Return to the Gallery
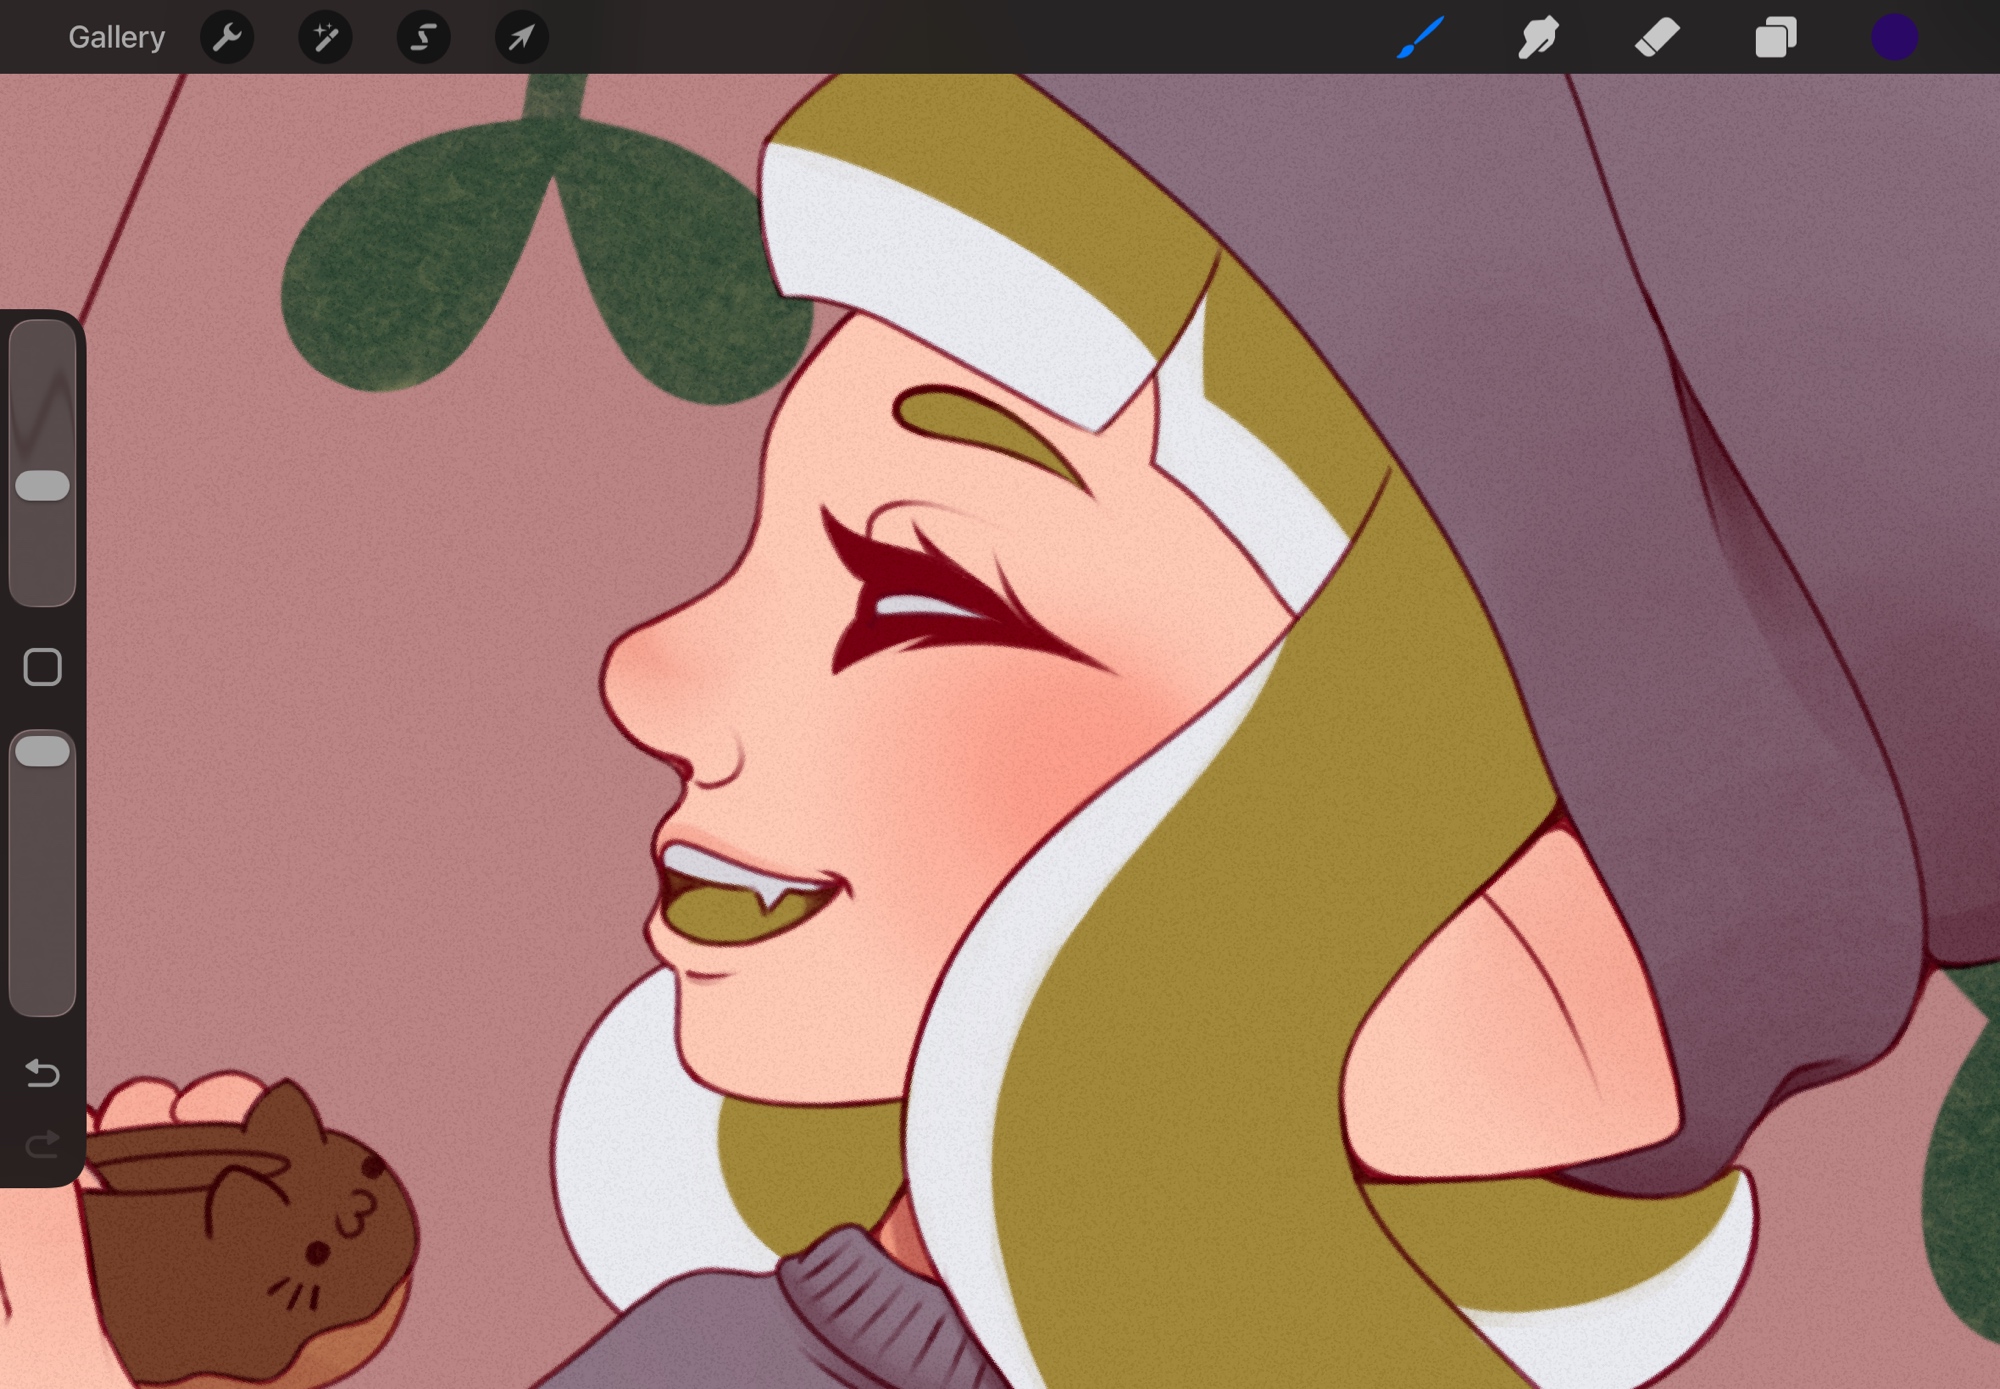 (x=116, y=38)
